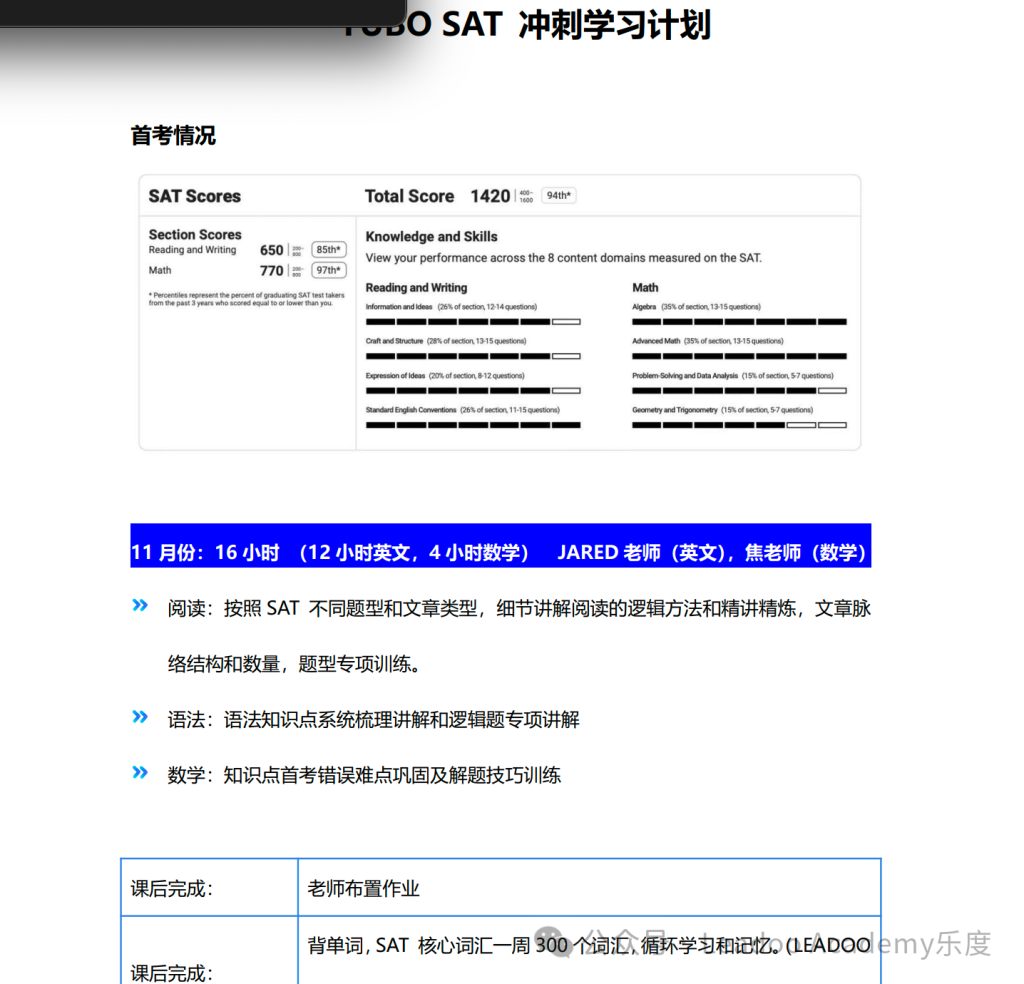Viewport: 1024px width, 984px height.
Task: Click the 数学 bullet text
Action: click(364, 775)
